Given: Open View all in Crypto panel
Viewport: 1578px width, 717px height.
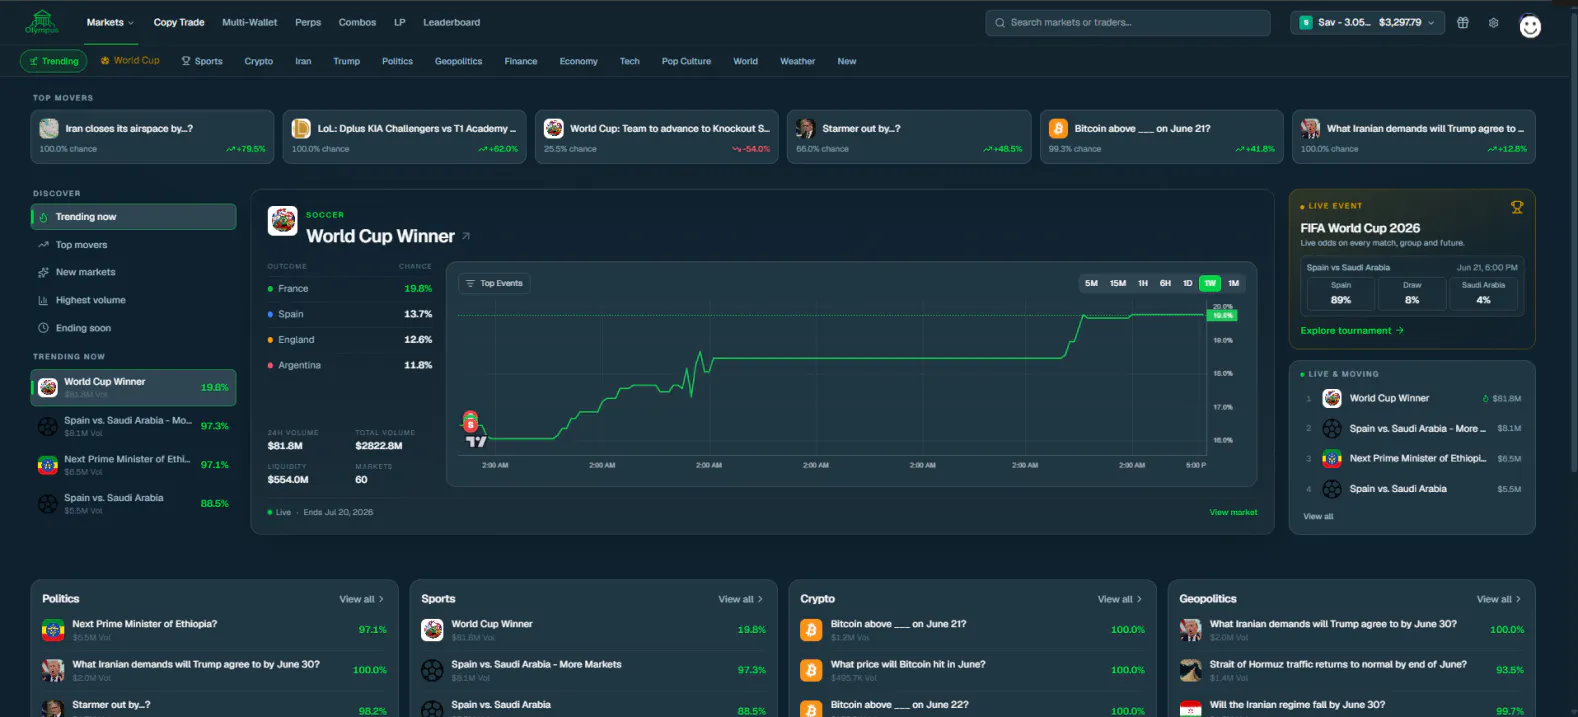Looking at the screenshot, I should (1119, 600).
